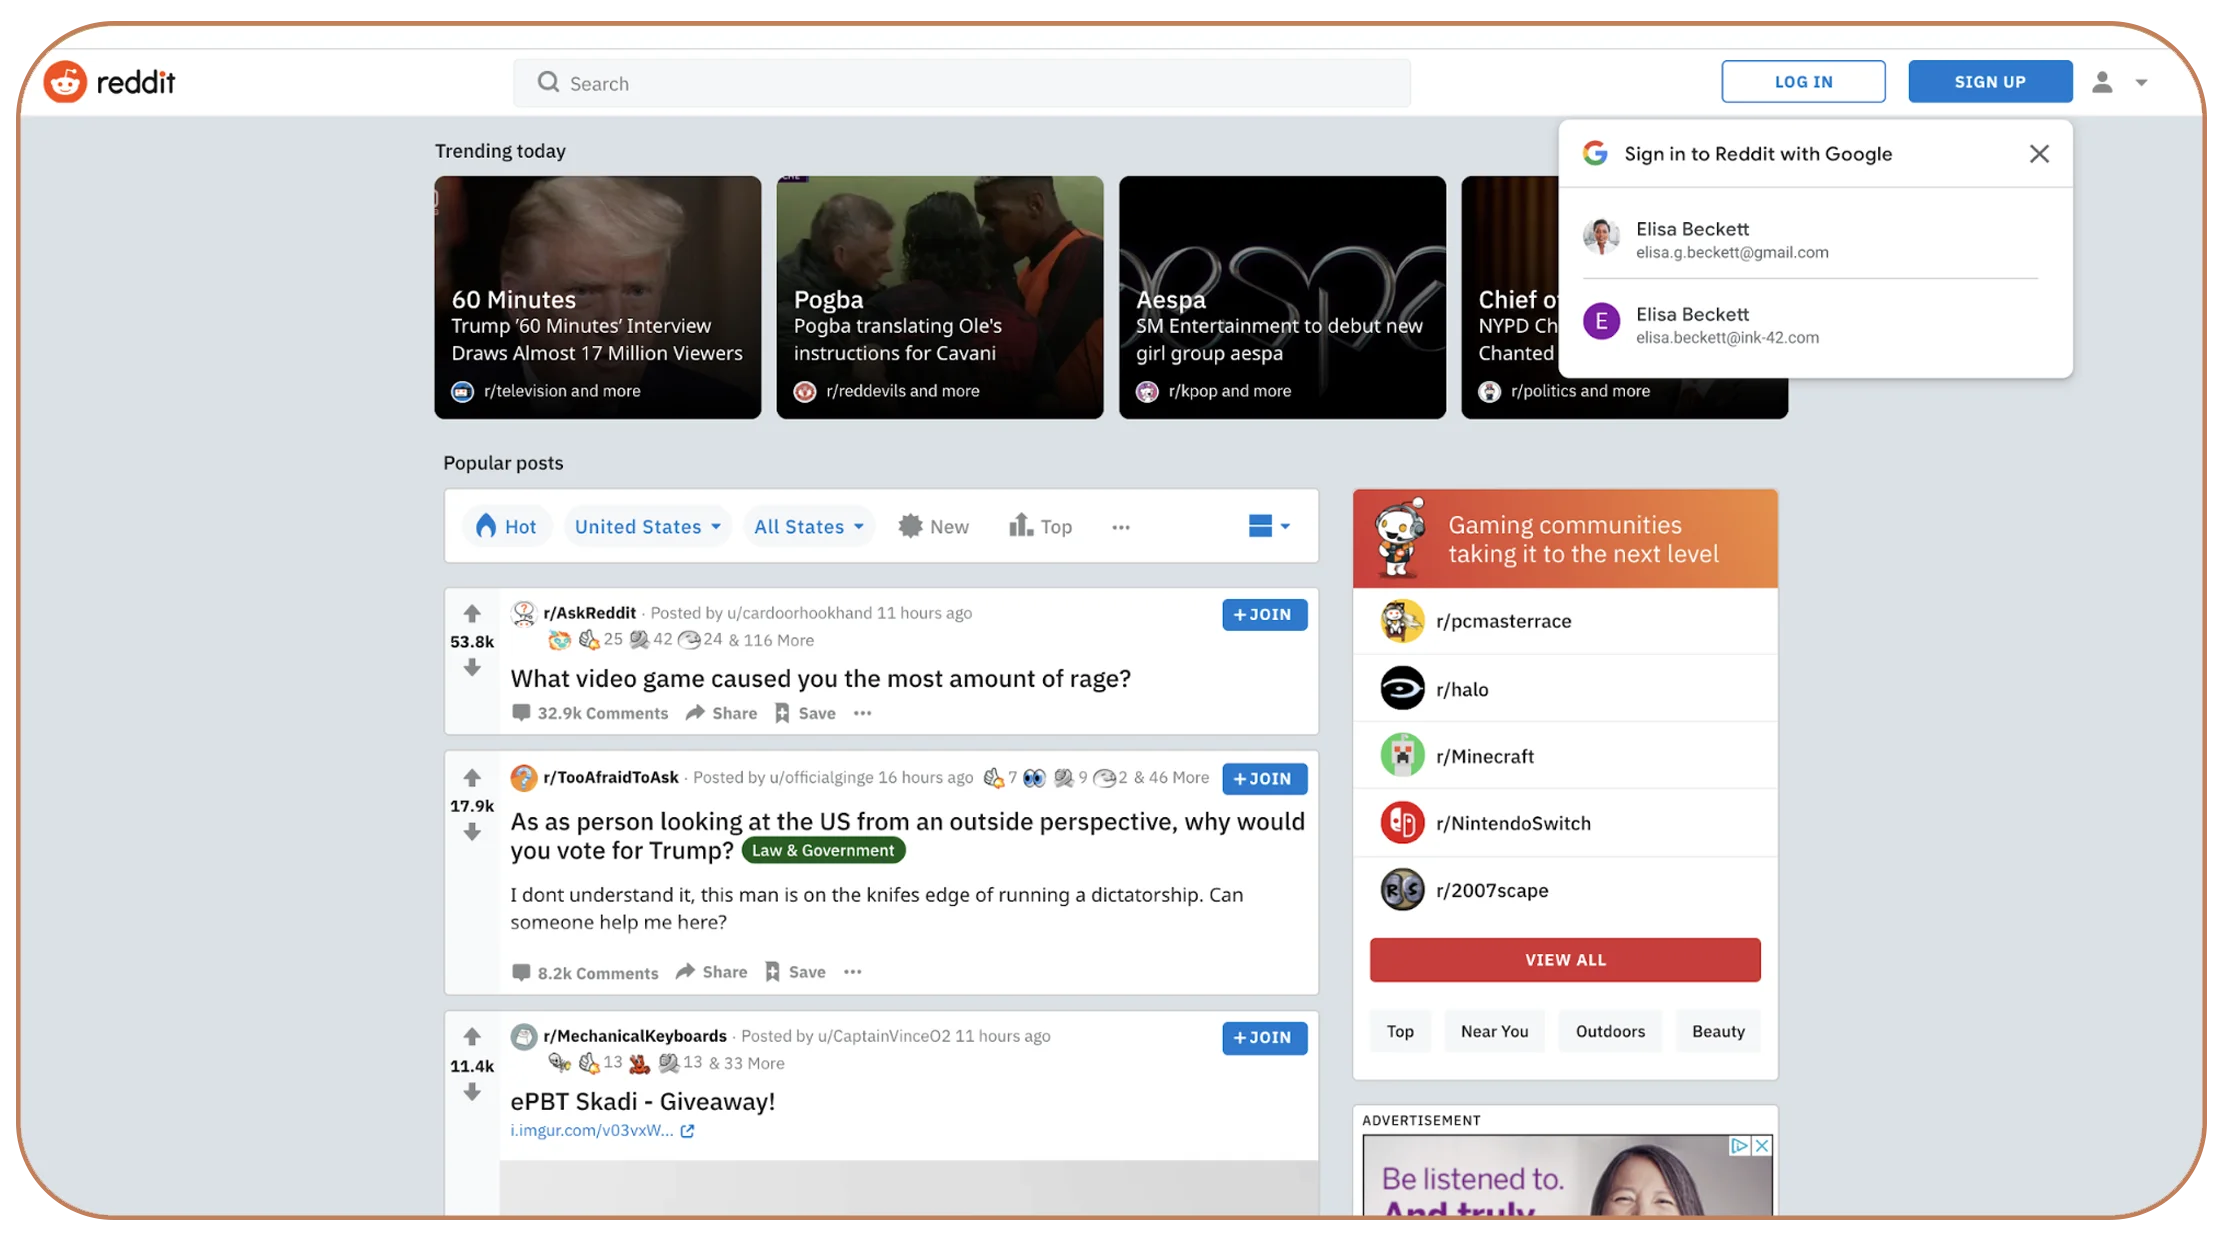Screen dimensions: 2223x1240
Task: Open user u/officialginge profile
Action: tap(821, 777)
